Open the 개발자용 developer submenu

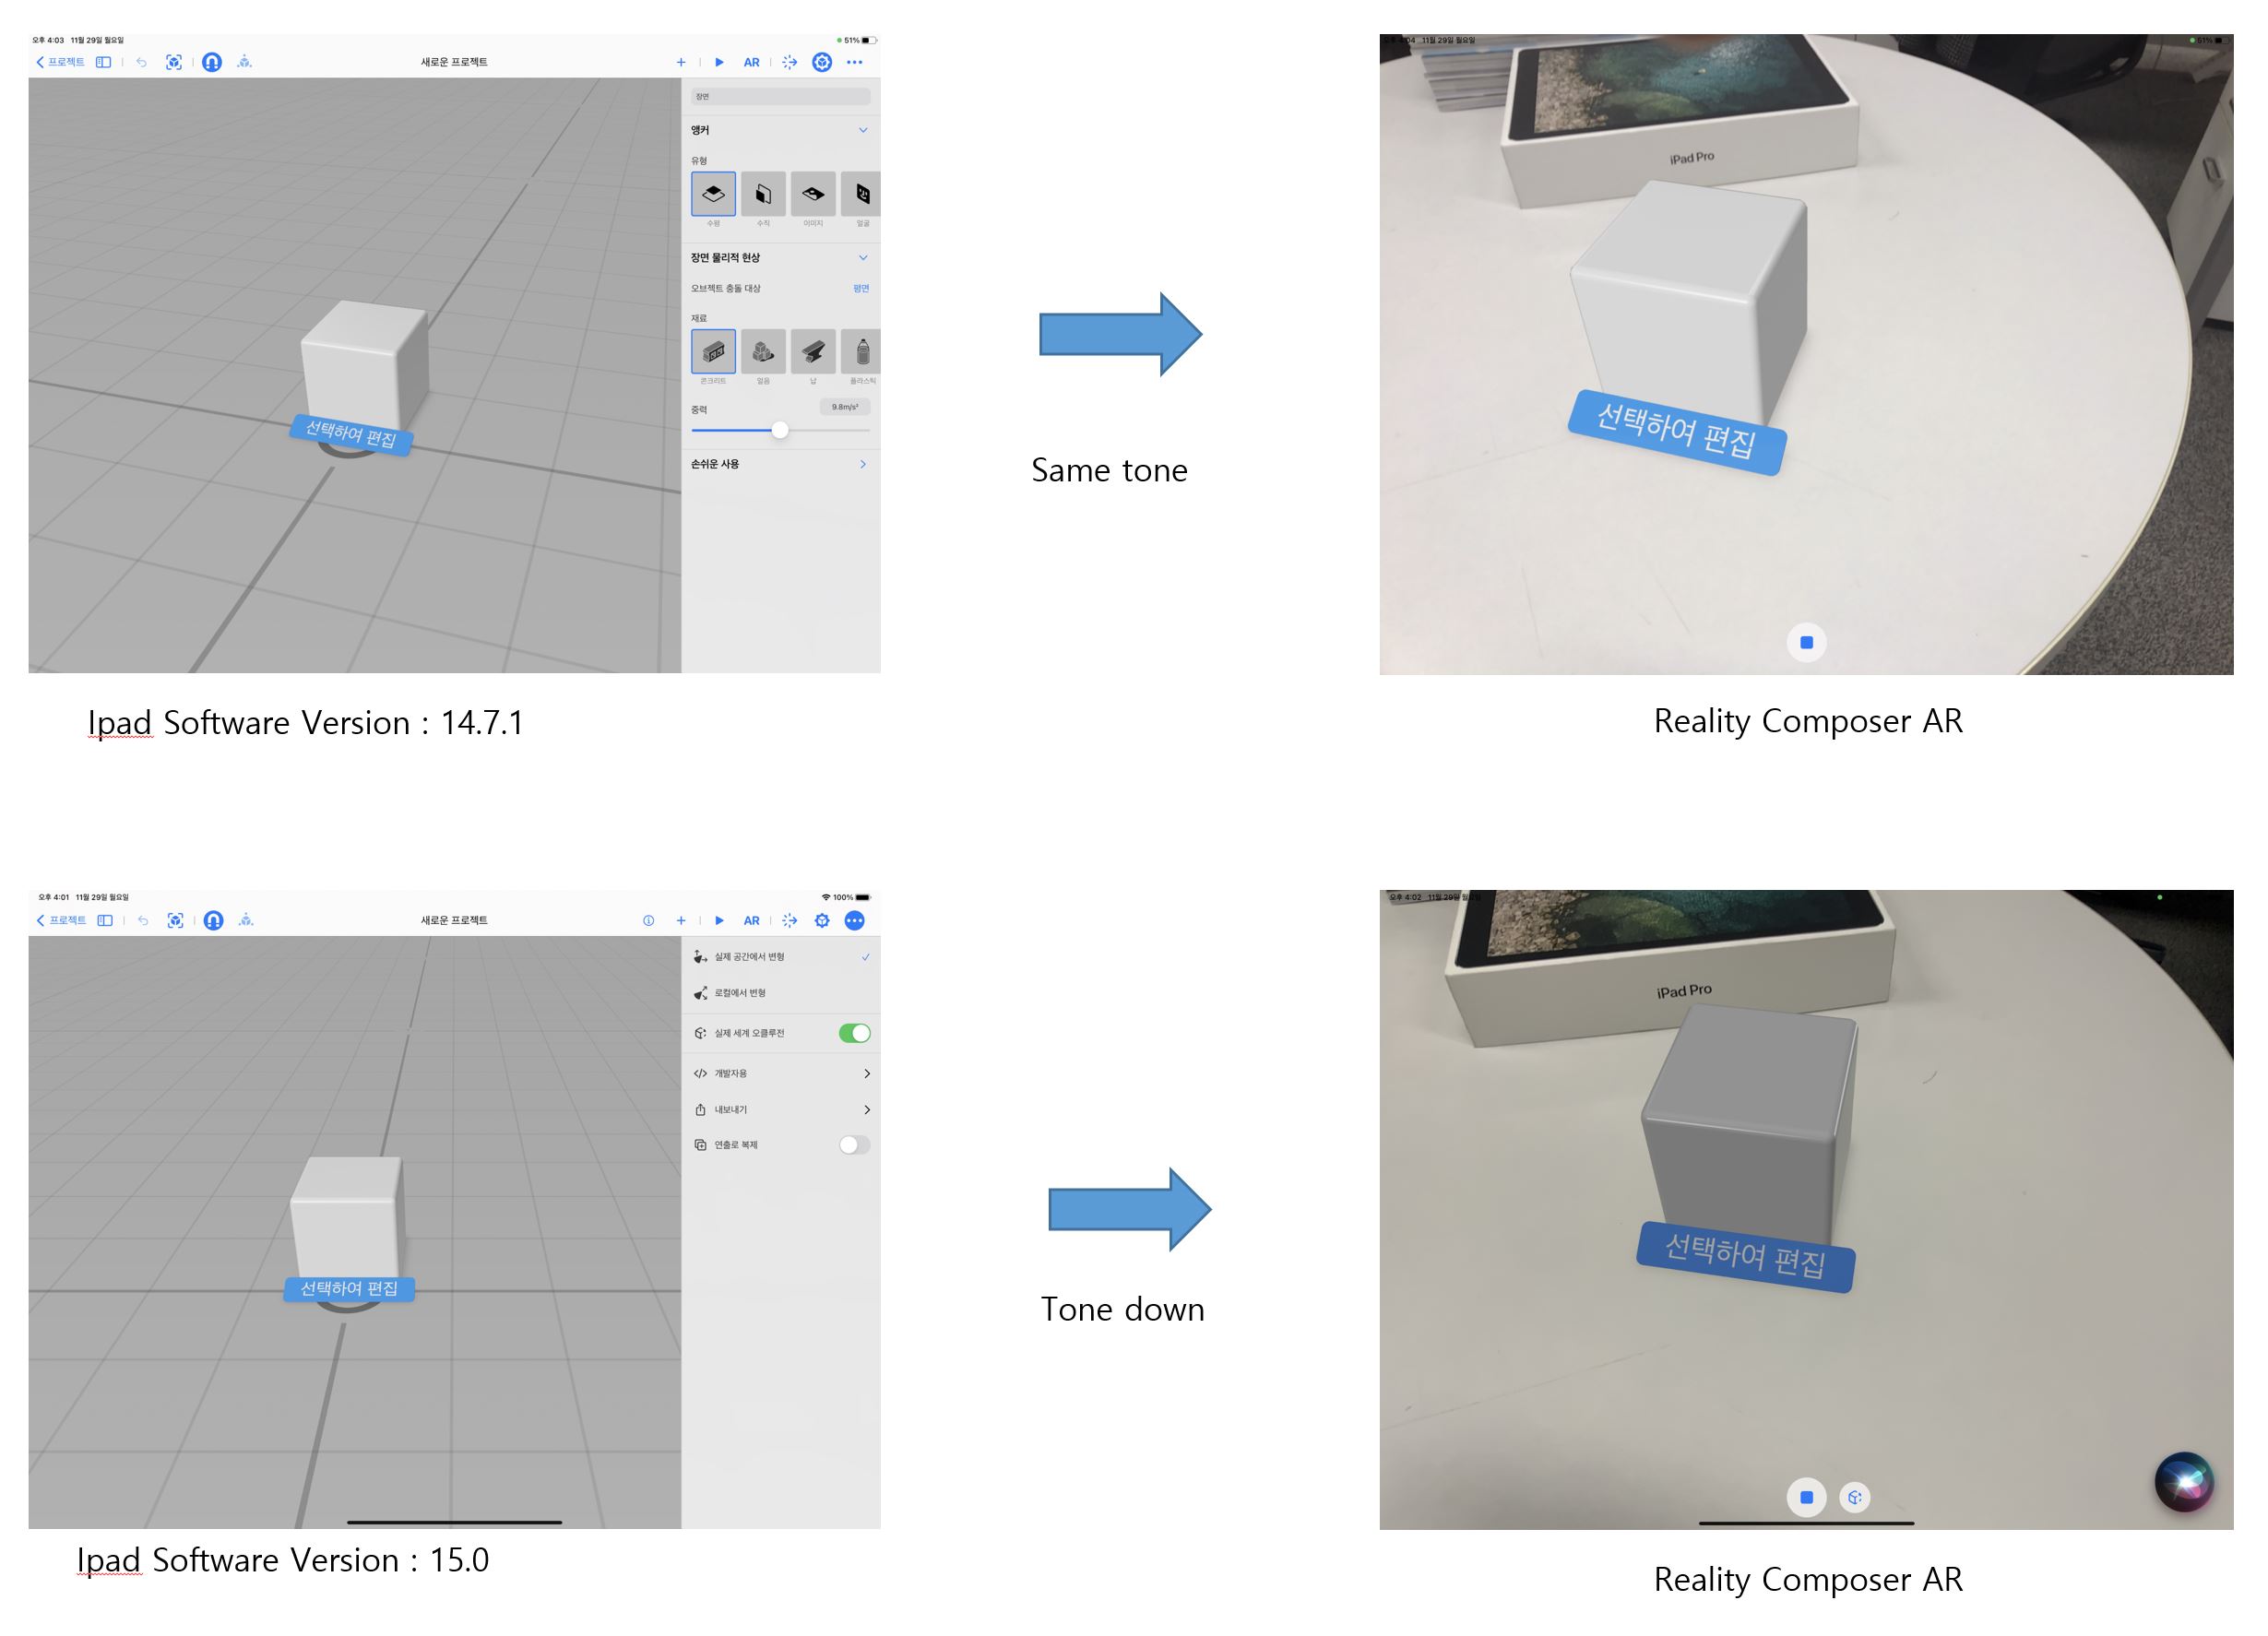(x=781, y=1073)
